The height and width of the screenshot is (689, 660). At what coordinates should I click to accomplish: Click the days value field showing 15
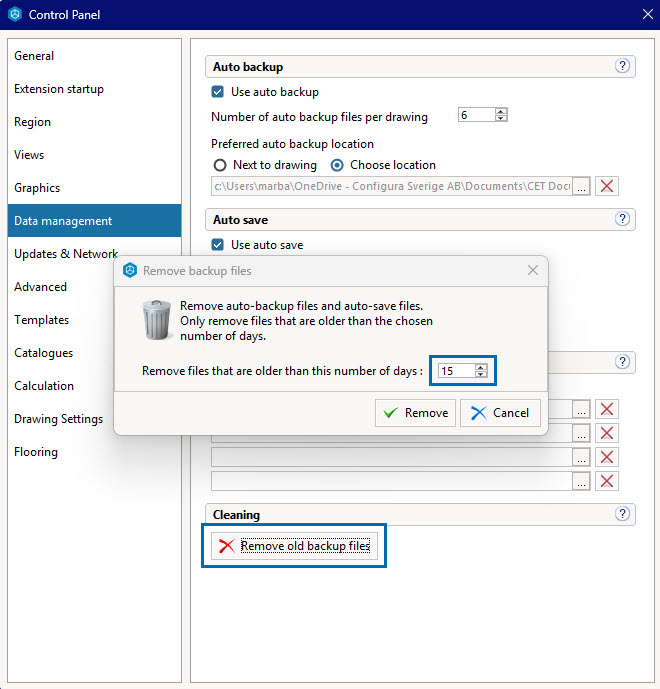tap(457, 370)
